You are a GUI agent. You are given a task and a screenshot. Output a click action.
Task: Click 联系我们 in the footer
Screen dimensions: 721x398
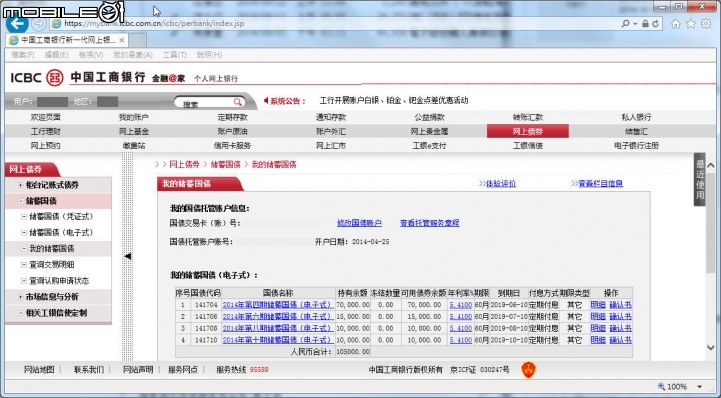tap(89, 370)
